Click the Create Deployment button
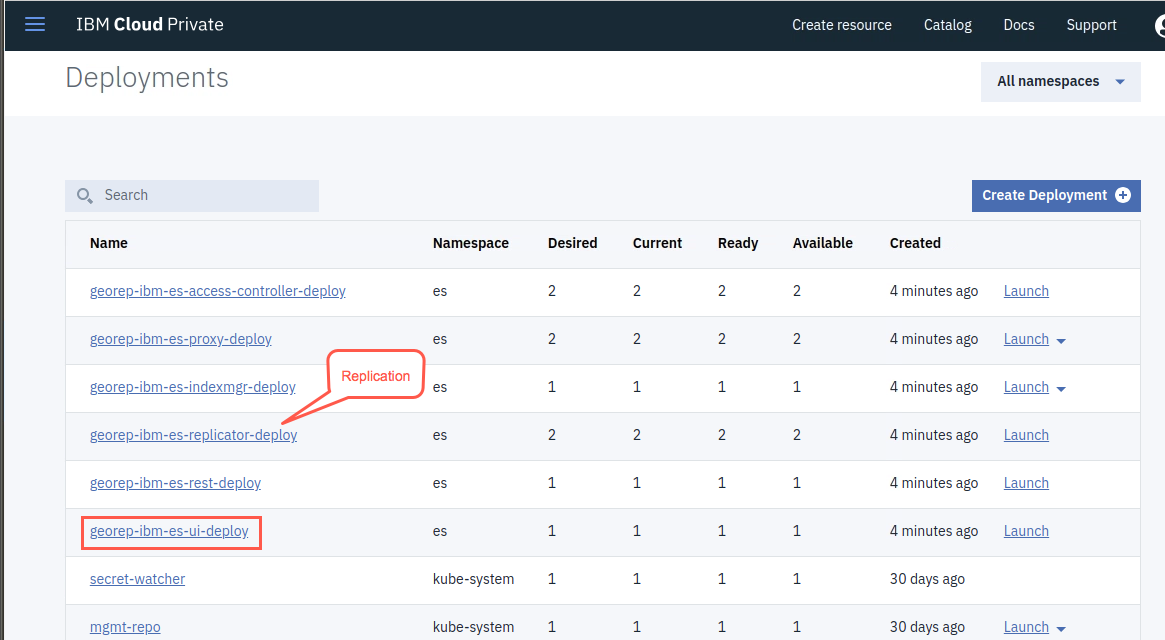The height and width of the screenshot is (640, 1165). pos(1056,195)
